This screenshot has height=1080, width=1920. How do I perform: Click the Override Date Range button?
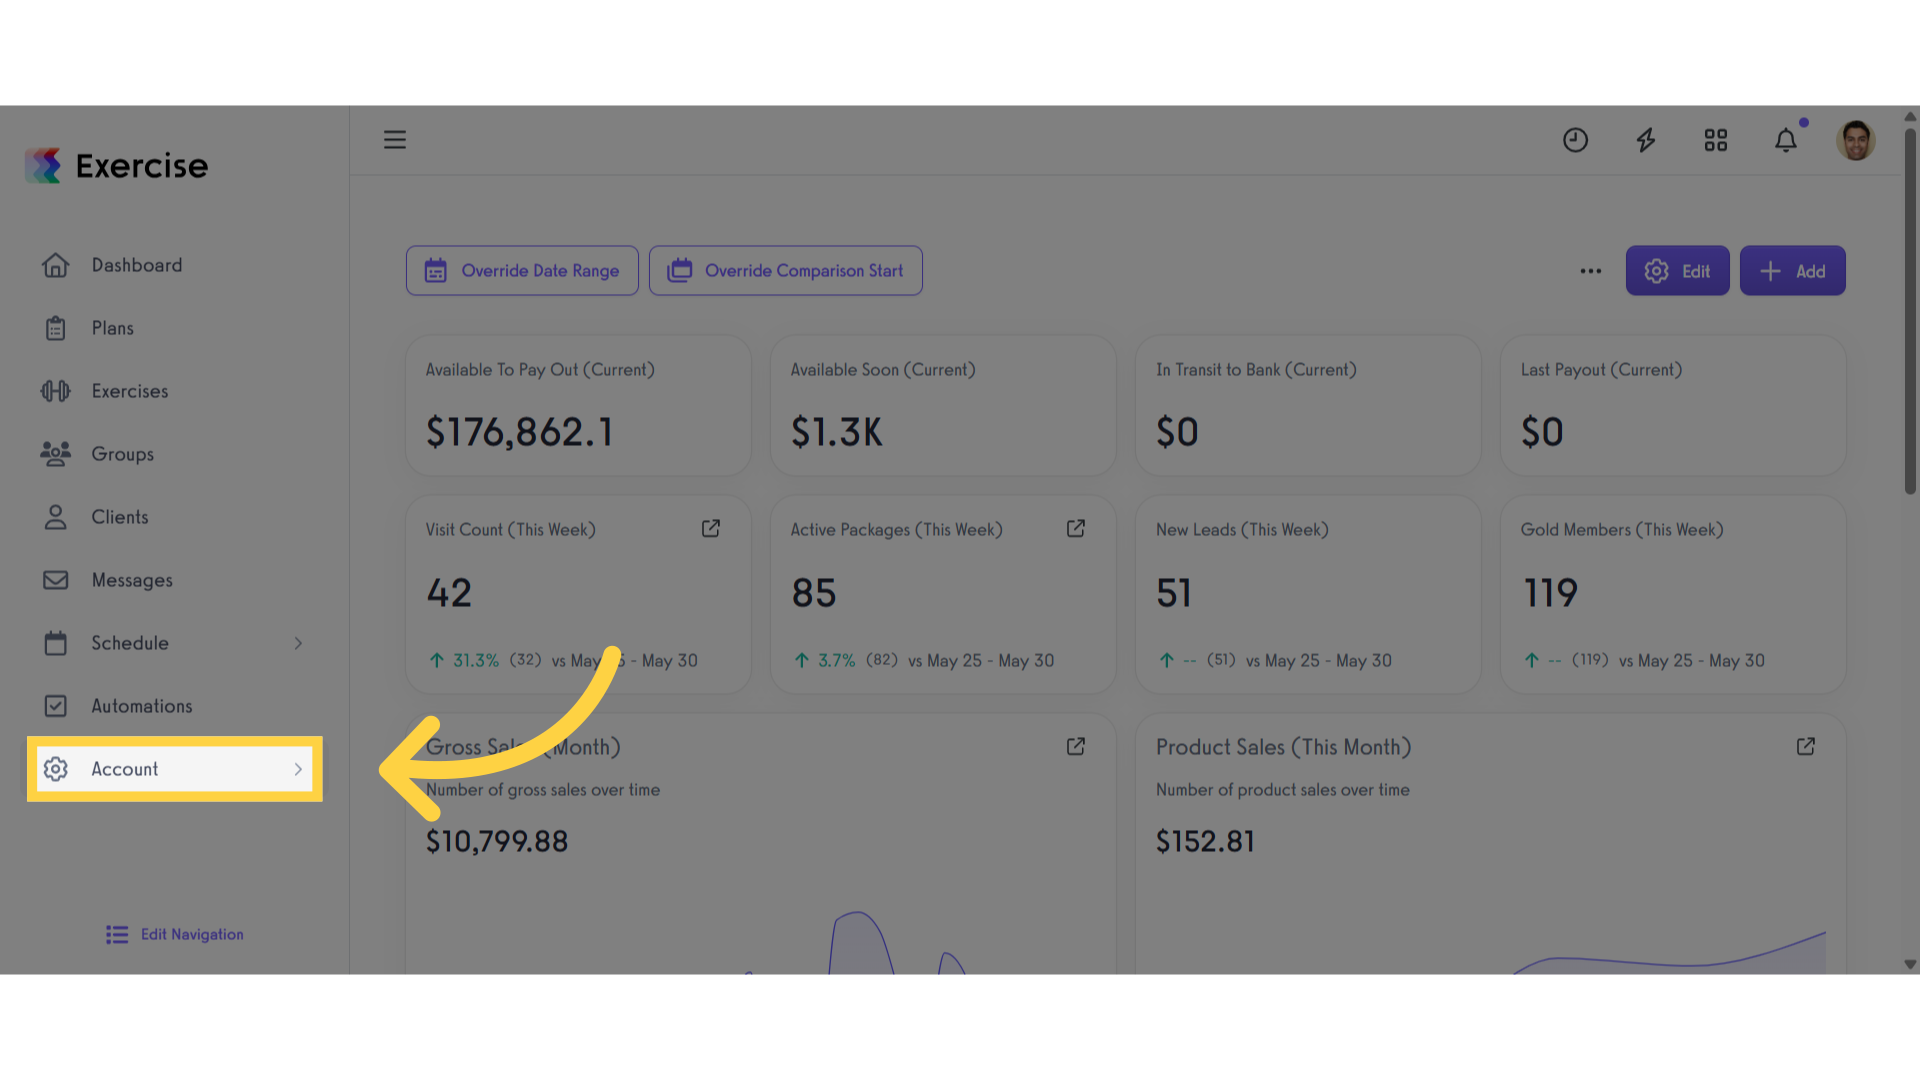pyautogui.click(x=522, y=271)
